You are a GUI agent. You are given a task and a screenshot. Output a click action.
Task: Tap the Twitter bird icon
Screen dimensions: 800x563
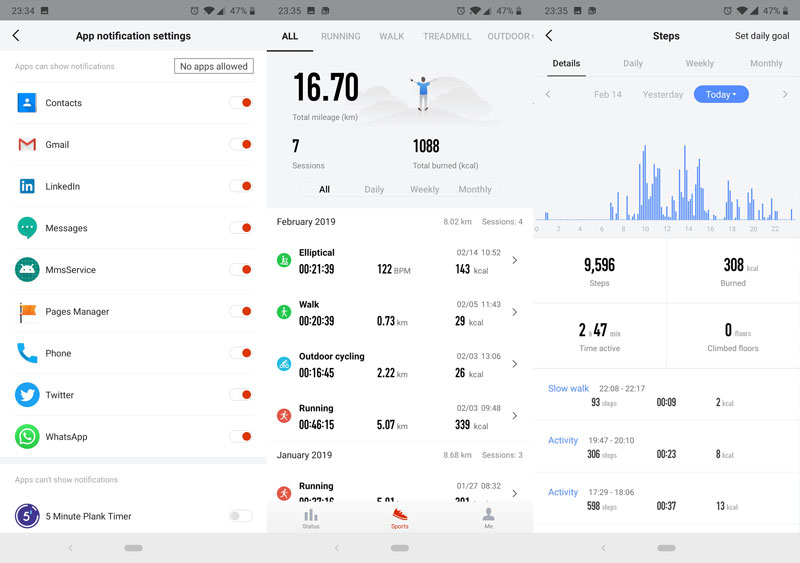pos(27,395)
